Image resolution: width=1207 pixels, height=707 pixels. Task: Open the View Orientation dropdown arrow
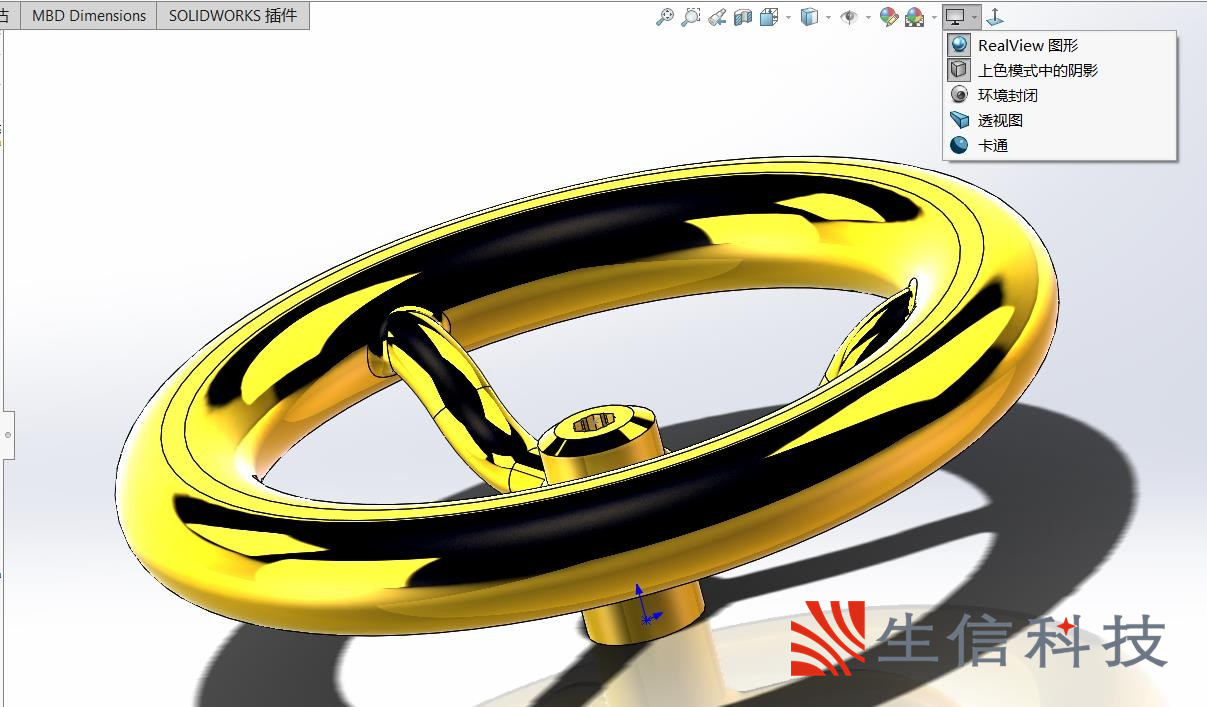click(787, 17)
